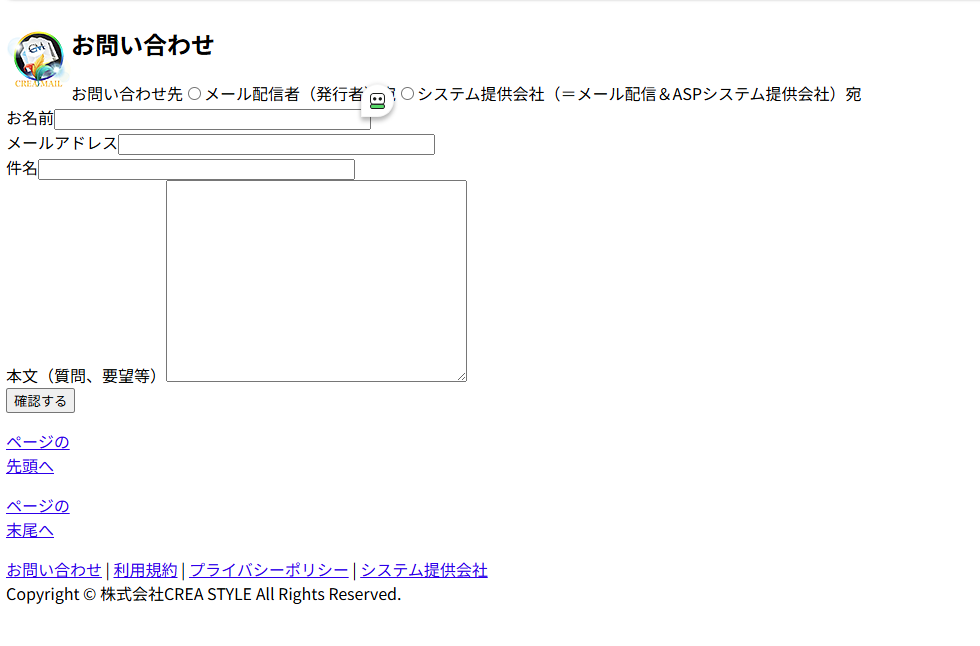This screenshot has height=646, width=980.
Task: Open the プライバシーポリシー footer link
Action: click(269, 571)
